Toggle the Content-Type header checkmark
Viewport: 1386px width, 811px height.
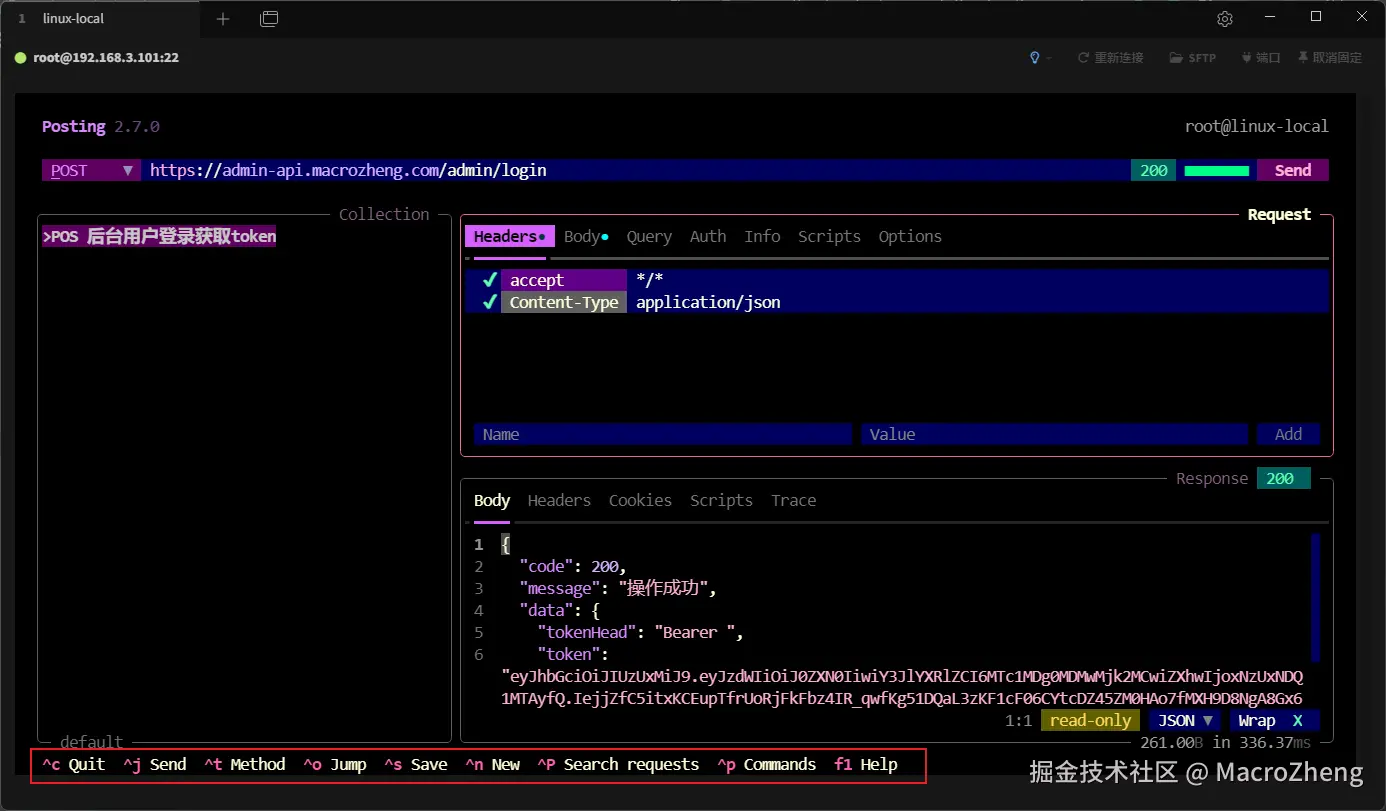pyautogui.click(x=489, y=302)
